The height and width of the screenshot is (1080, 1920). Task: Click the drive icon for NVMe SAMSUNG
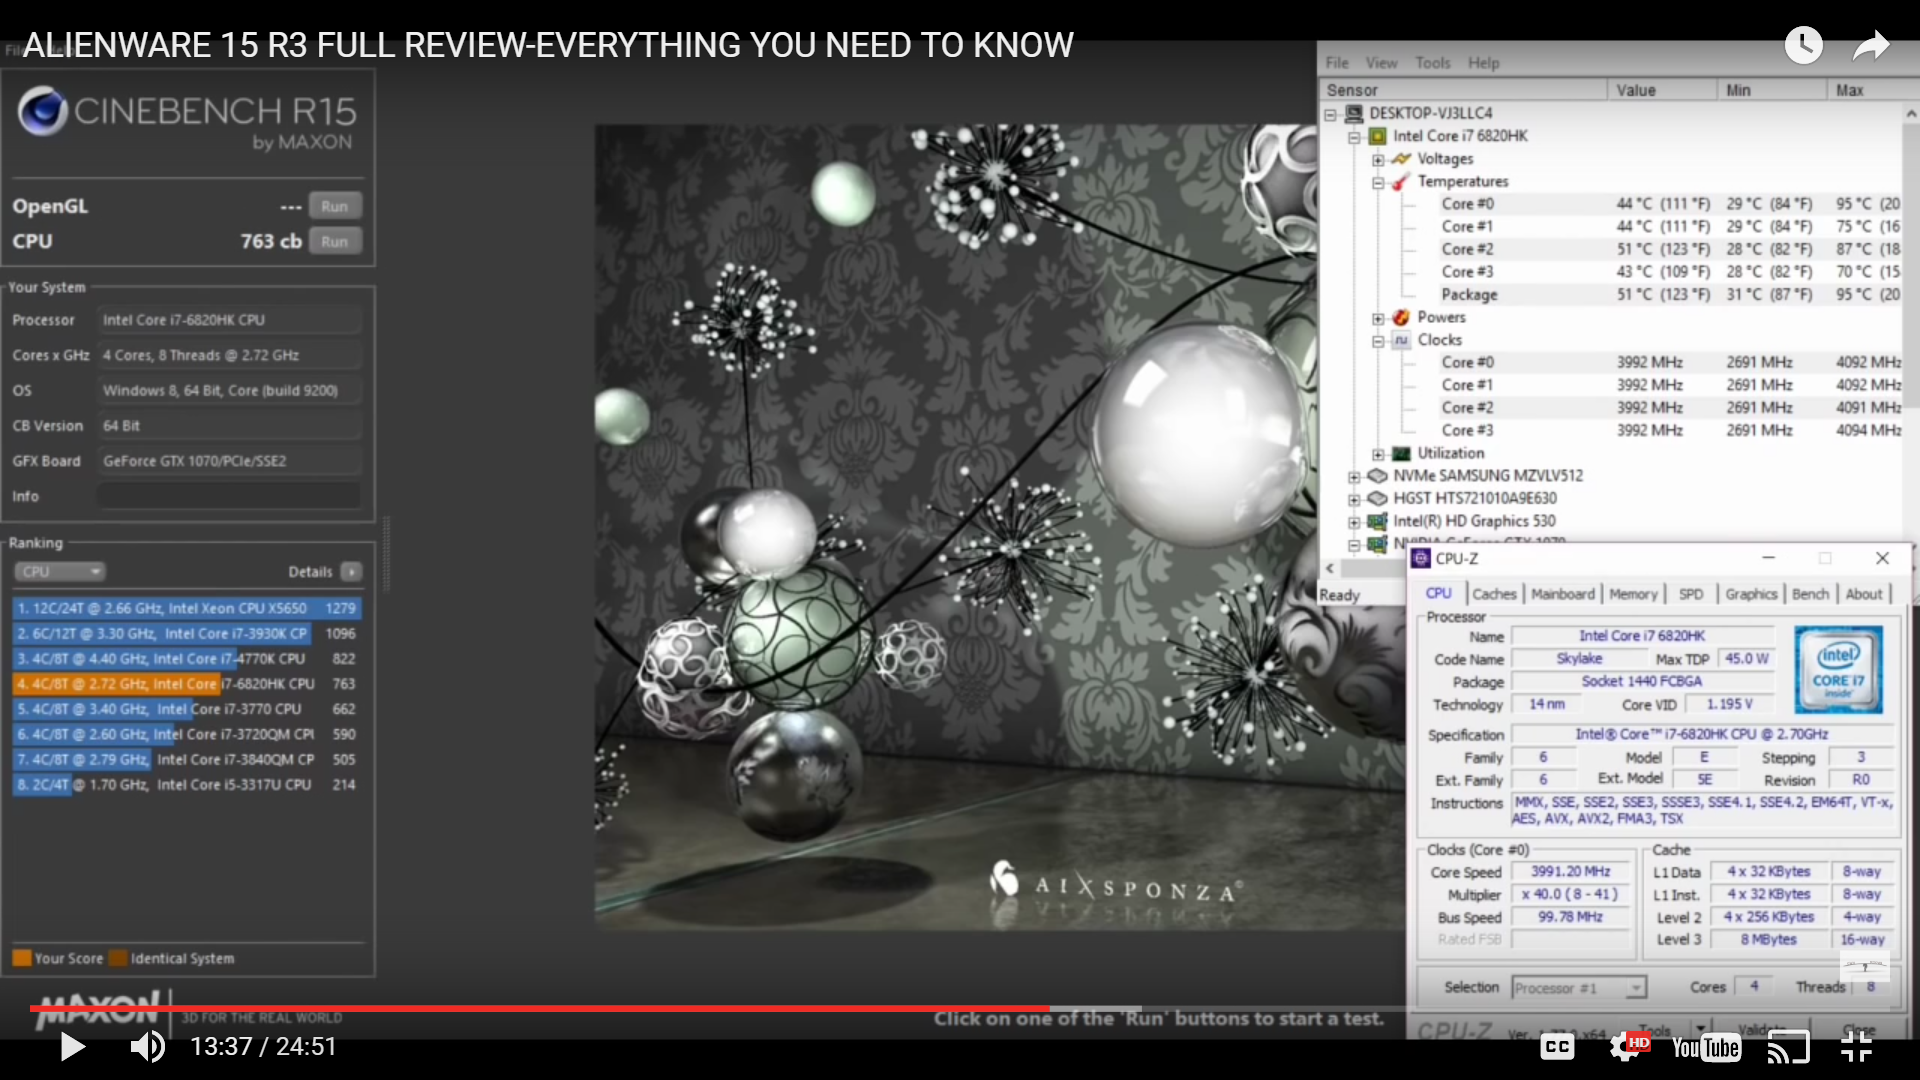tap(1378, 476)
